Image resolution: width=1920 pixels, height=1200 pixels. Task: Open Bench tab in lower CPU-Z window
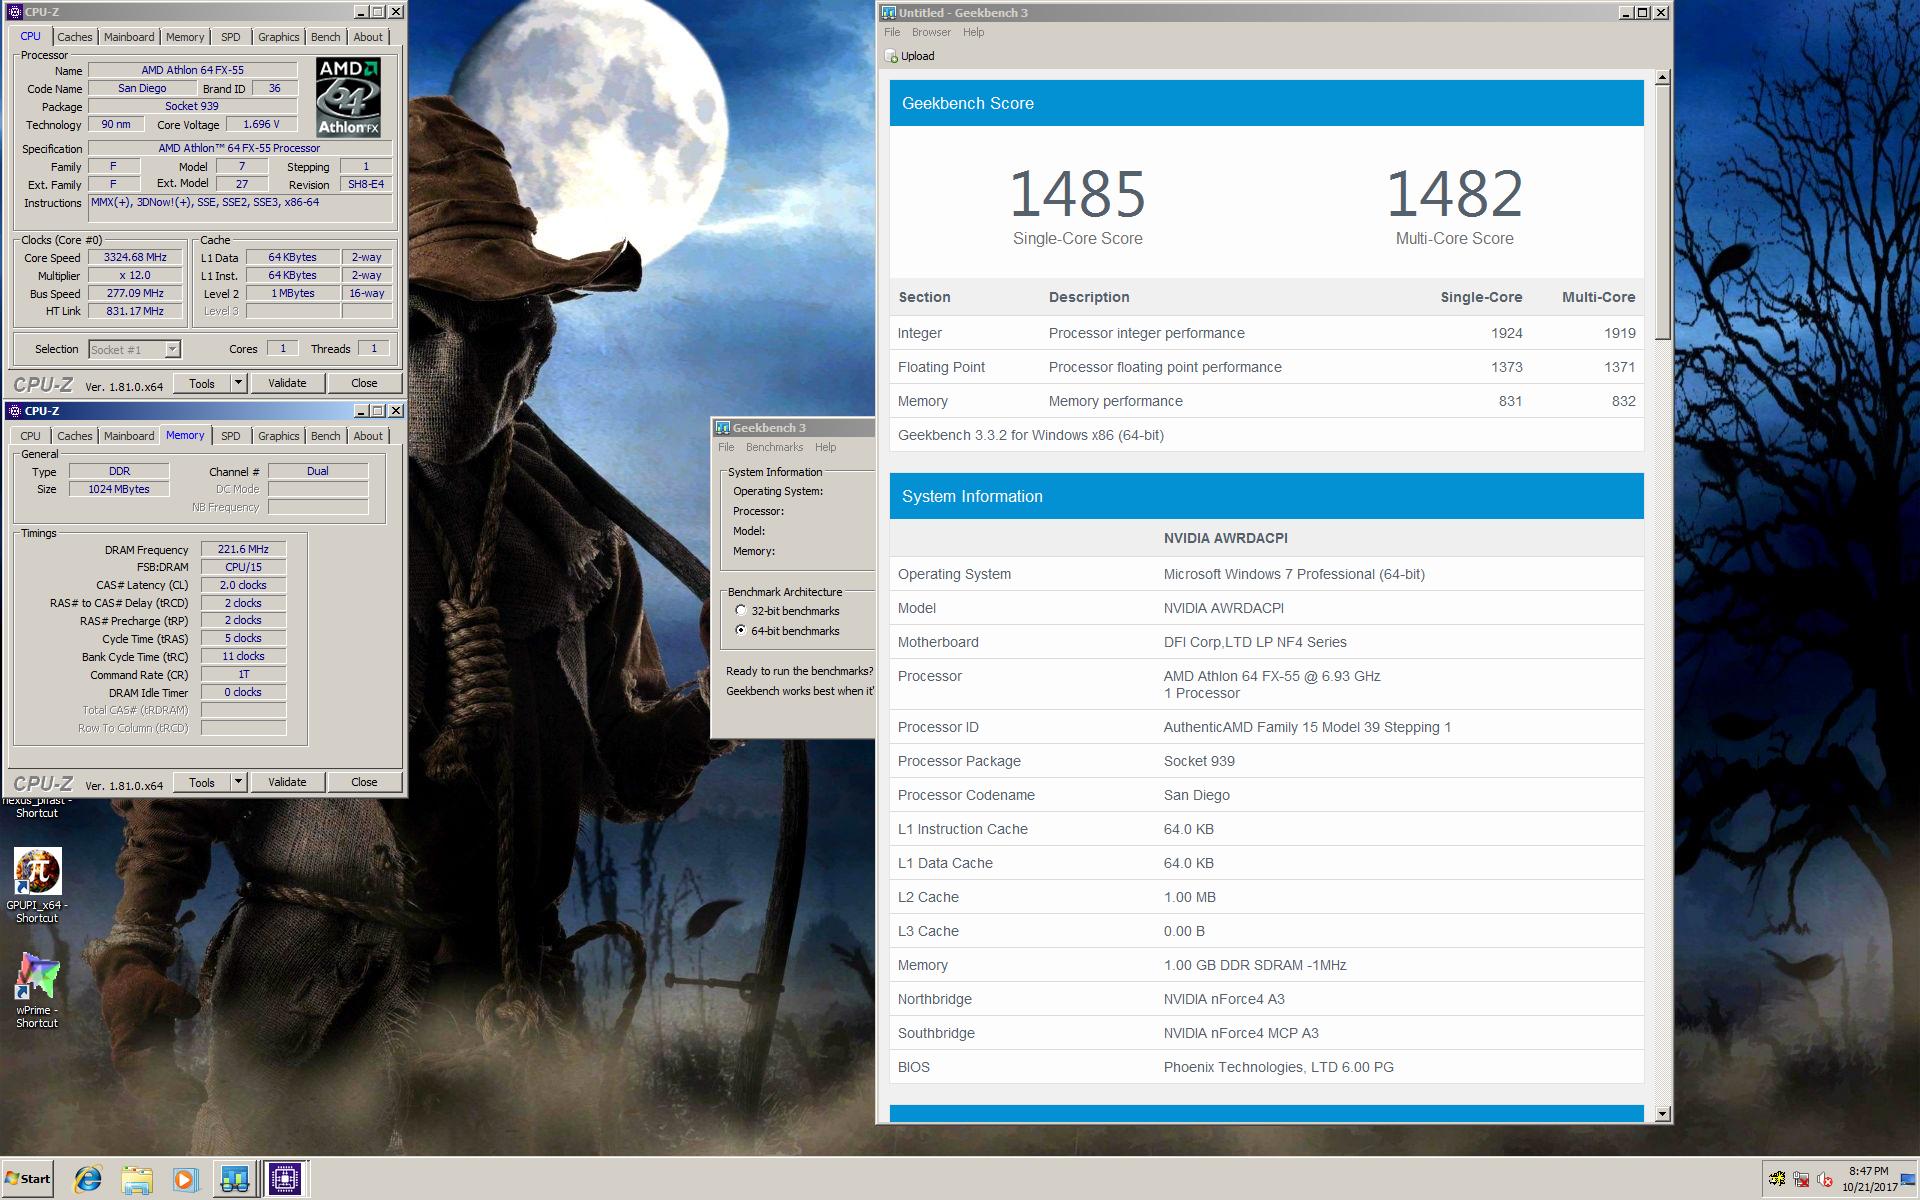point(325,436)
